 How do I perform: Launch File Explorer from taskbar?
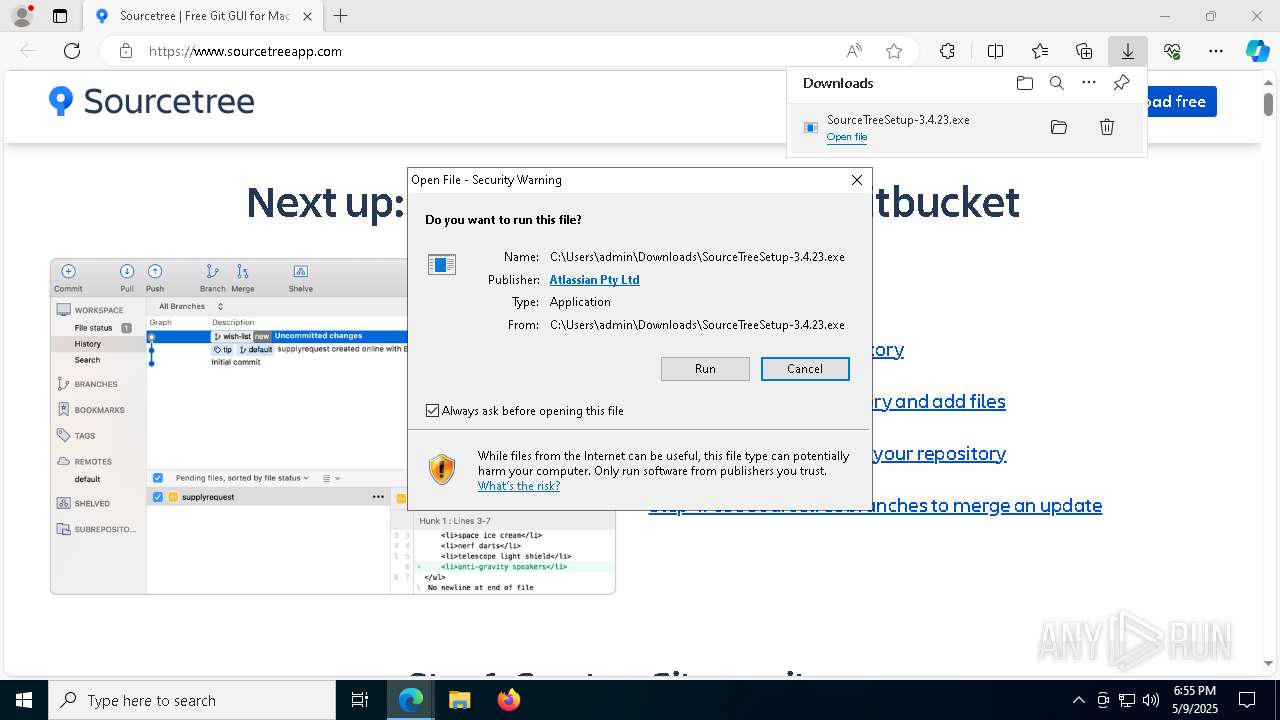click(x=459, y=700)
